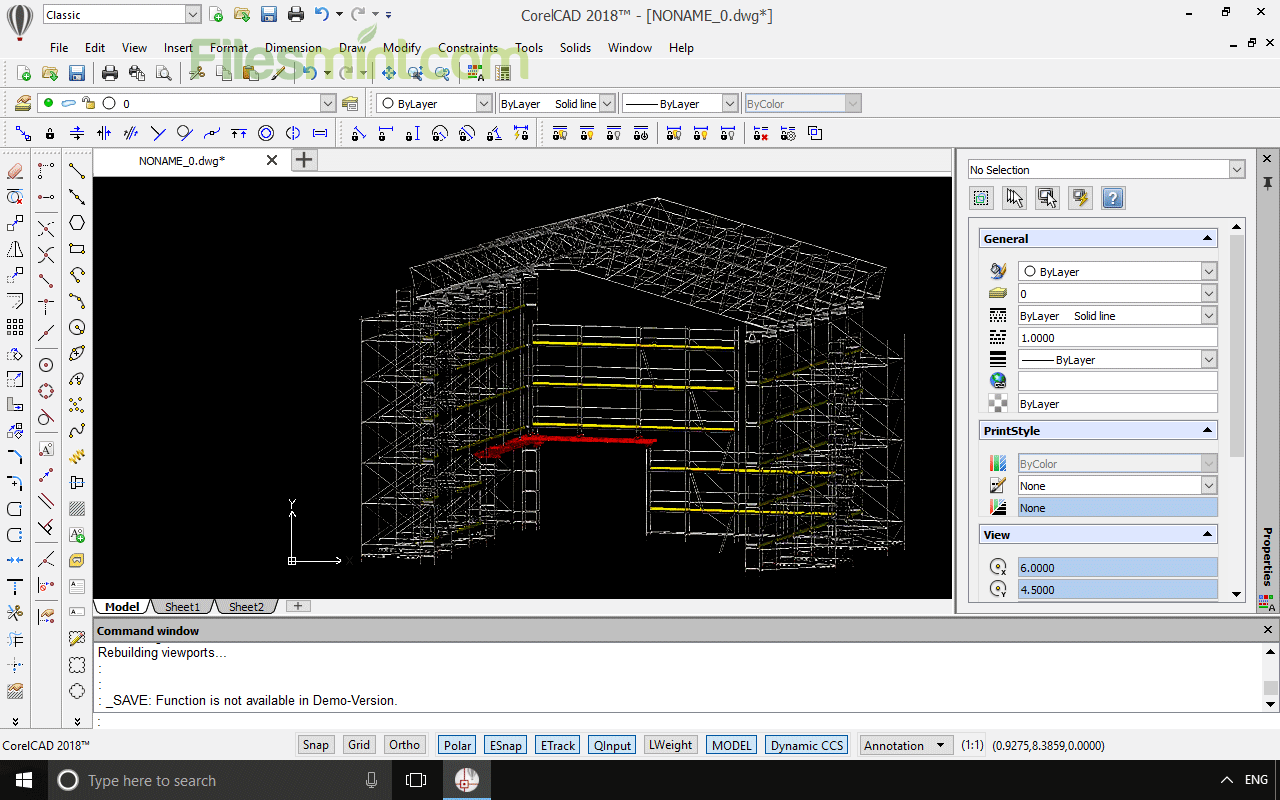
Task: Toggle the Ortho mode button
Action: click(x=404, y=744)
